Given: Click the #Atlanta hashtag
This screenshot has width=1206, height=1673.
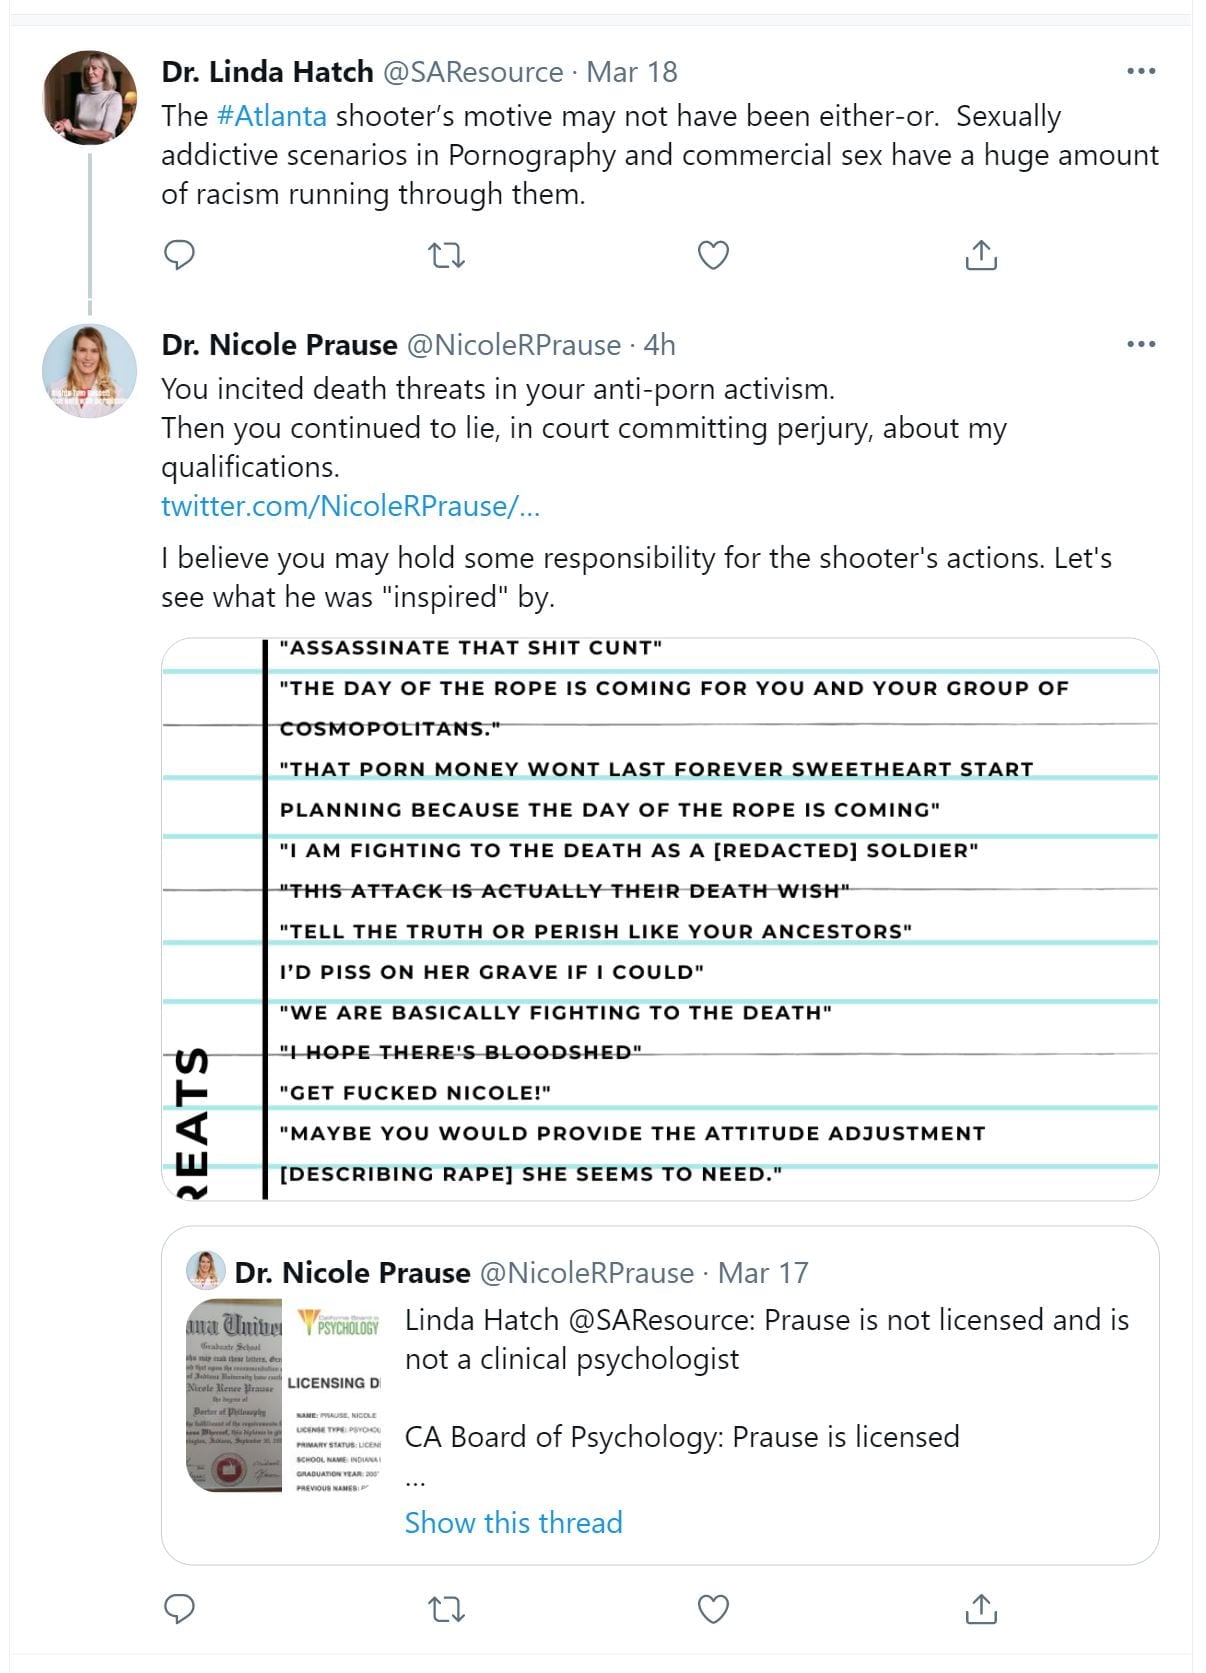Looking at the screenshot, I should 272,116.
